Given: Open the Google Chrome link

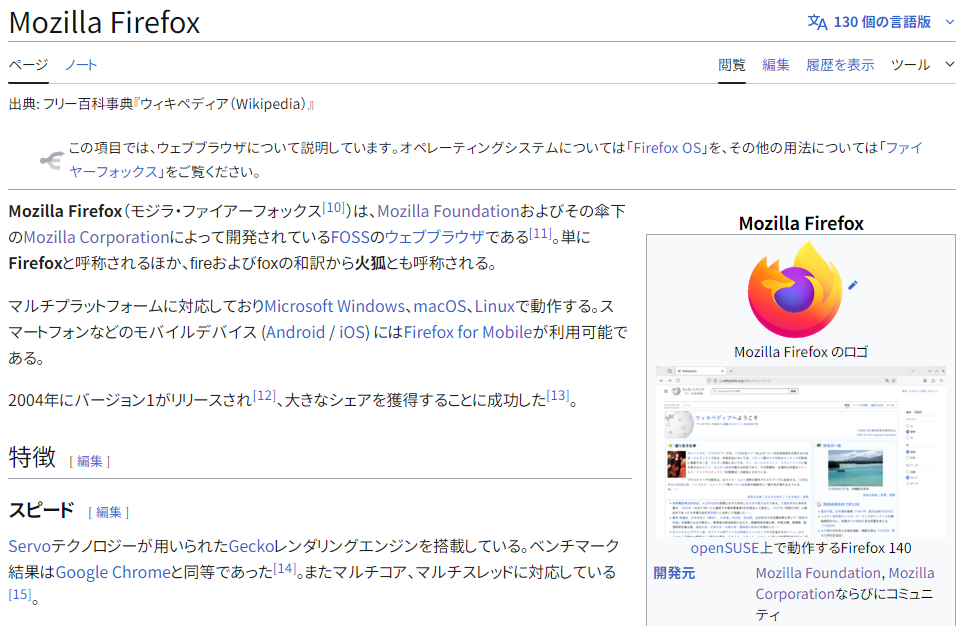Looking at the screenshot, I should tap(113, 573).
